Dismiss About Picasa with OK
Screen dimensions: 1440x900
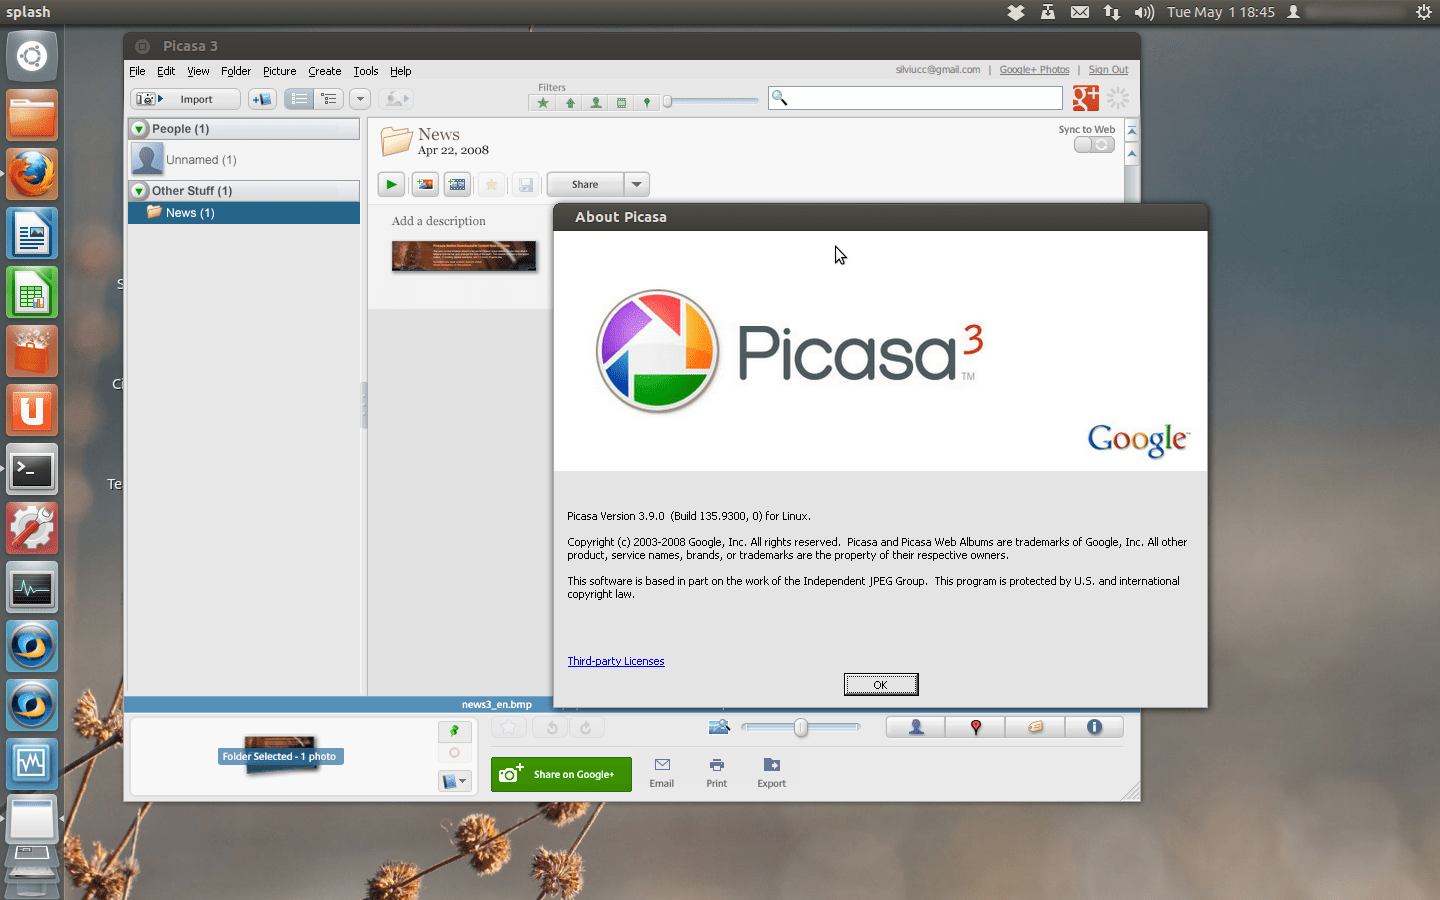point(880,684)
